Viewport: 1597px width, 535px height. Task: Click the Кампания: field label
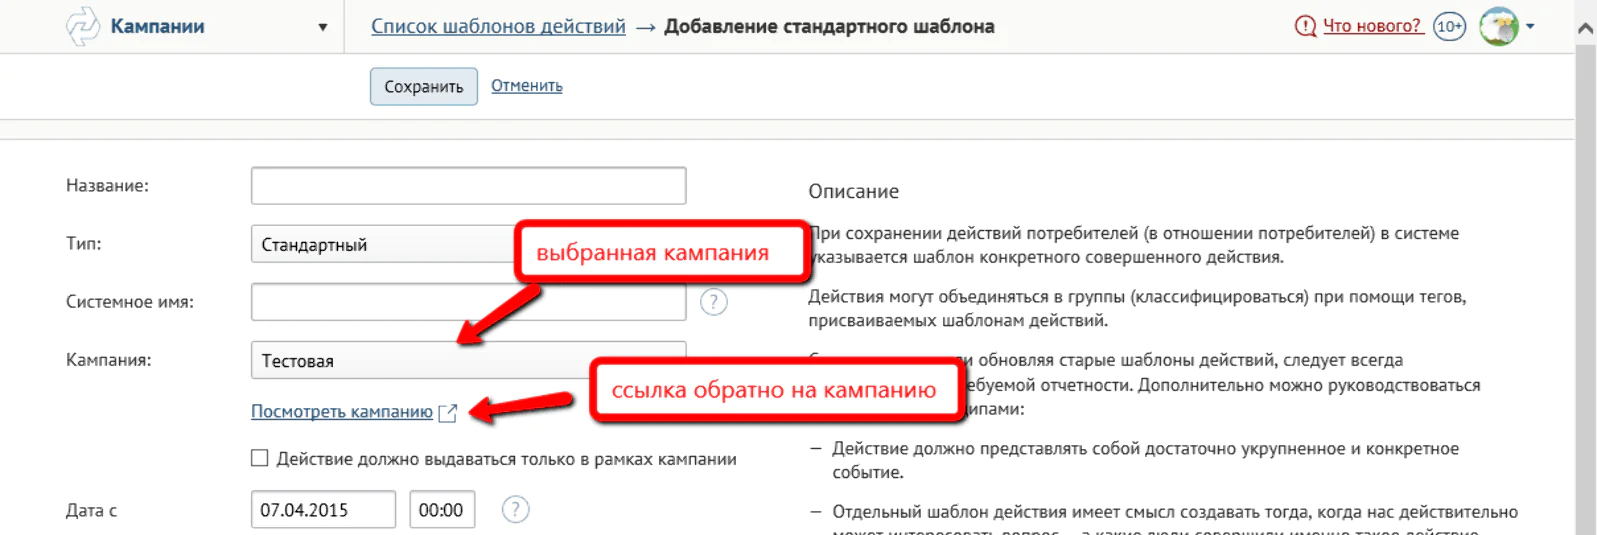tap(109, 360)
